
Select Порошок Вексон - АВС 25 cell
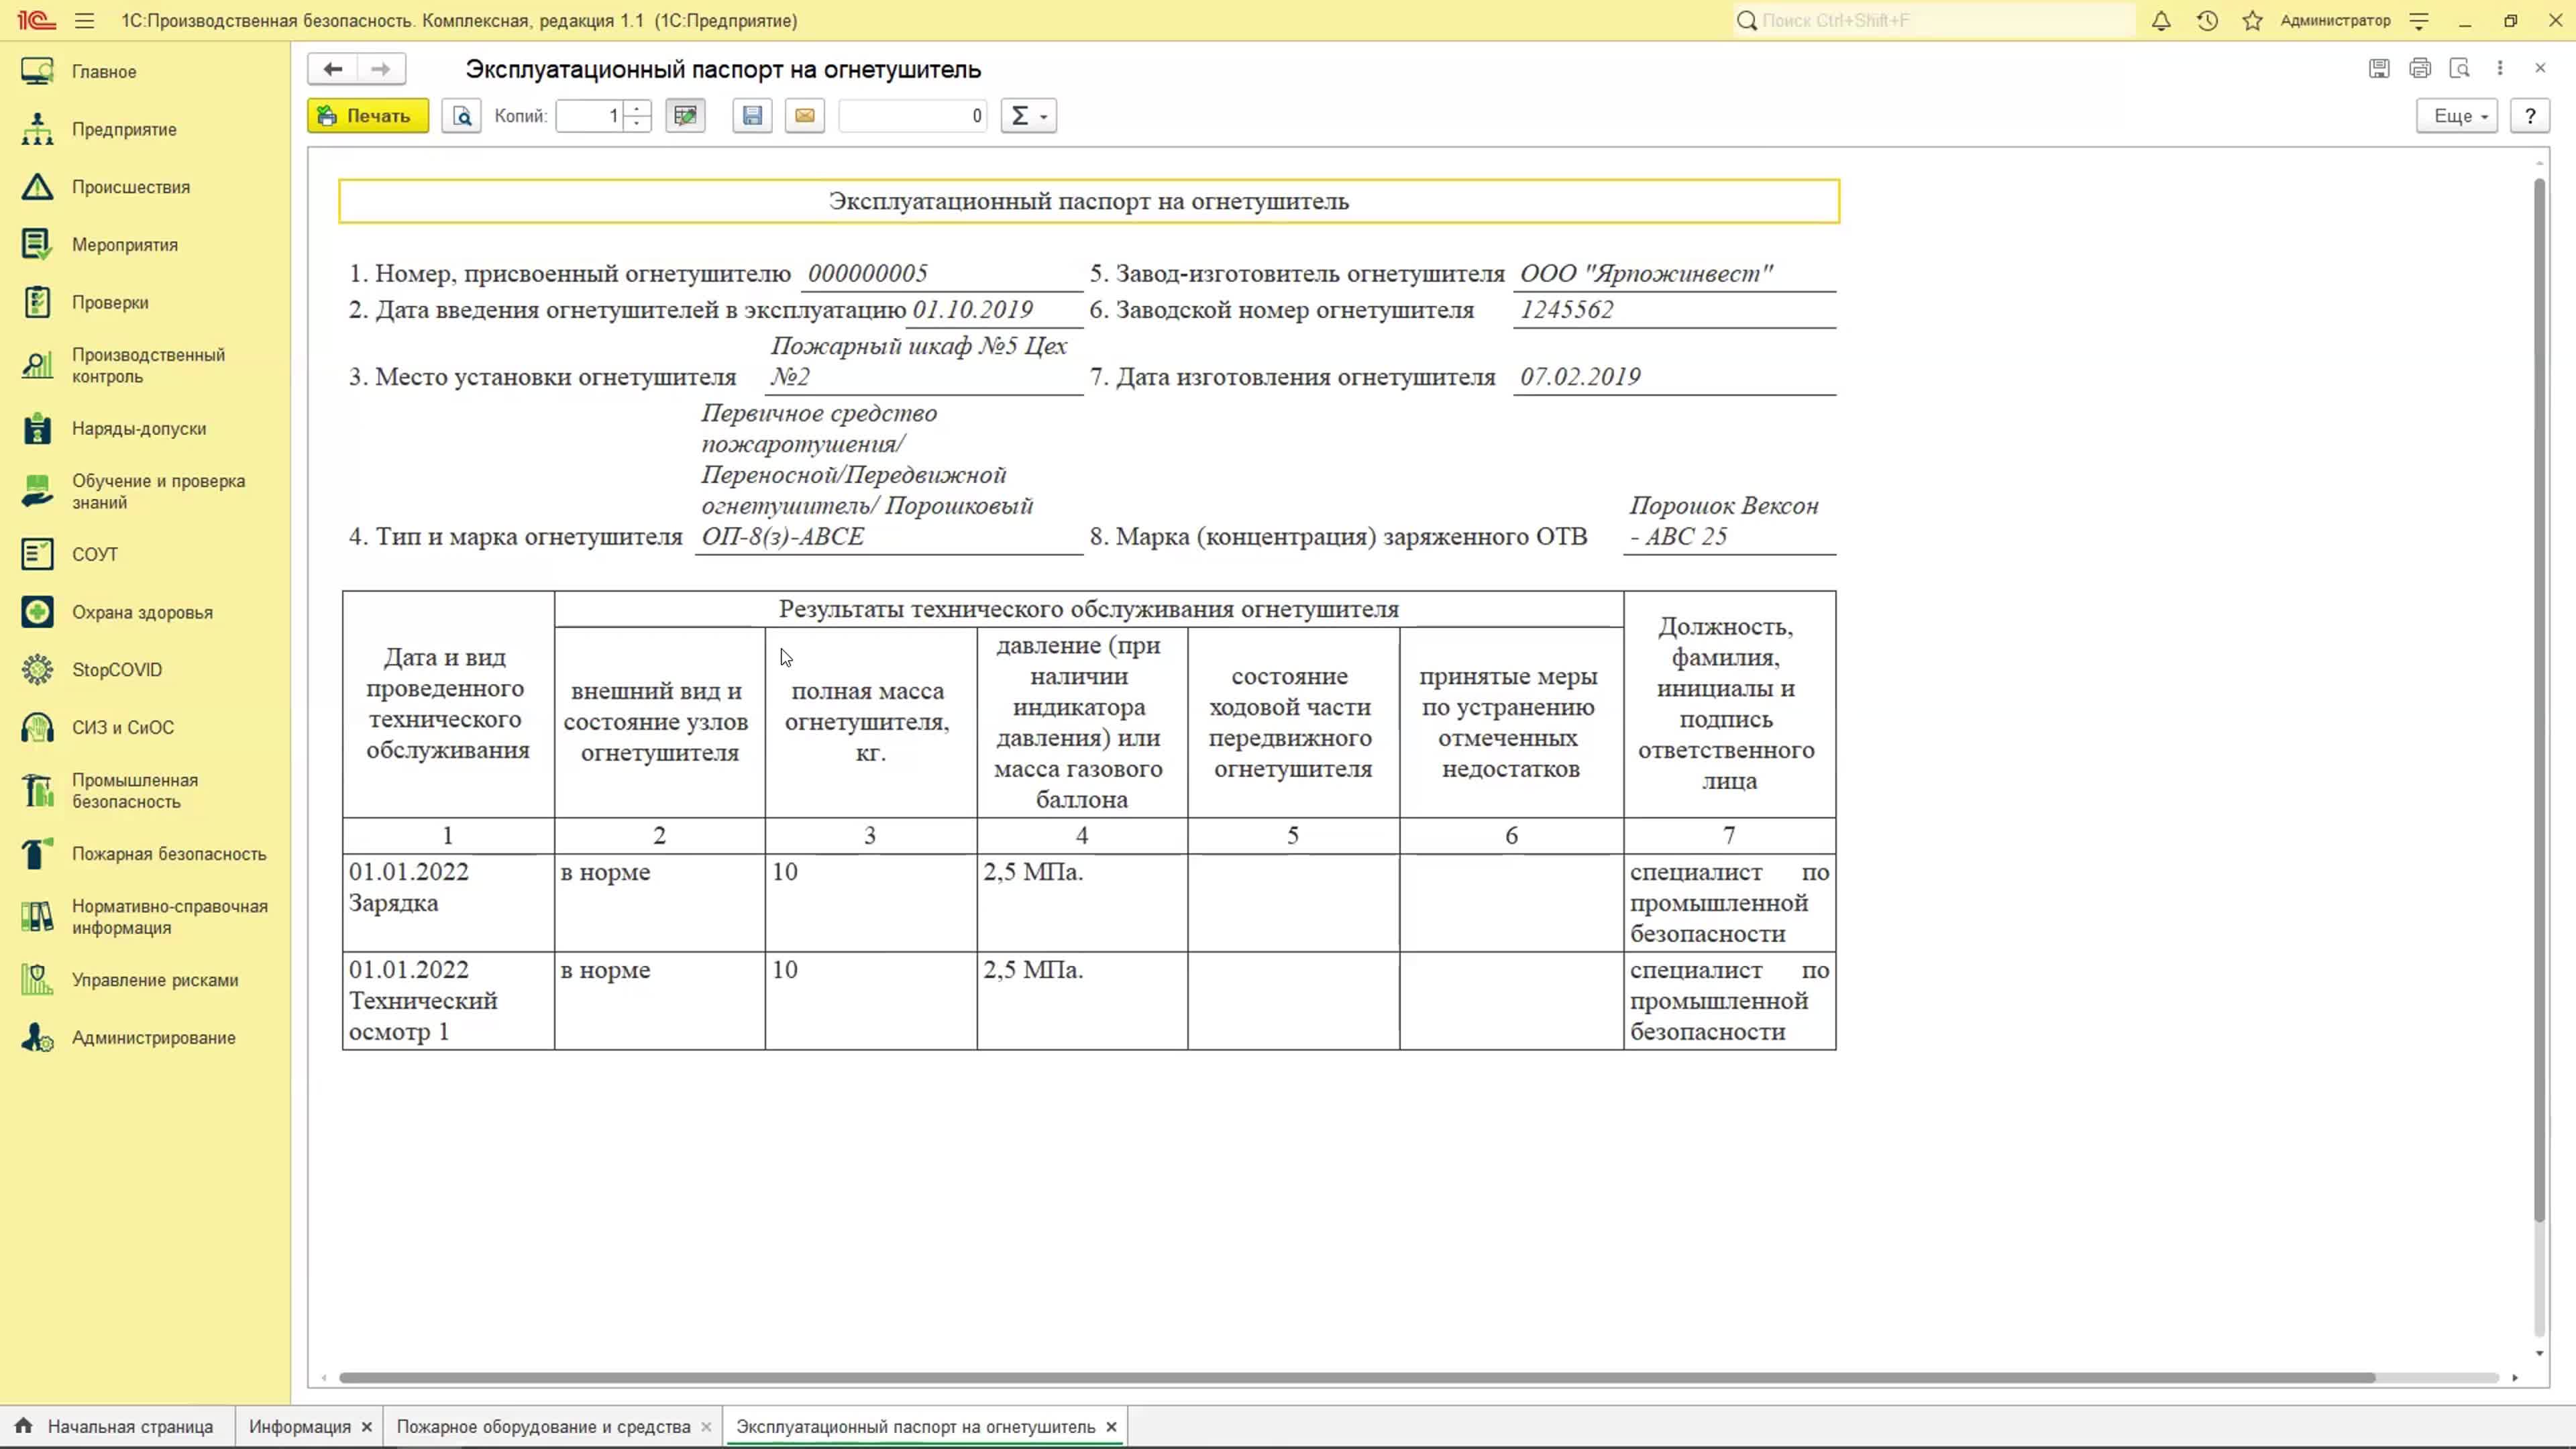1730,521
